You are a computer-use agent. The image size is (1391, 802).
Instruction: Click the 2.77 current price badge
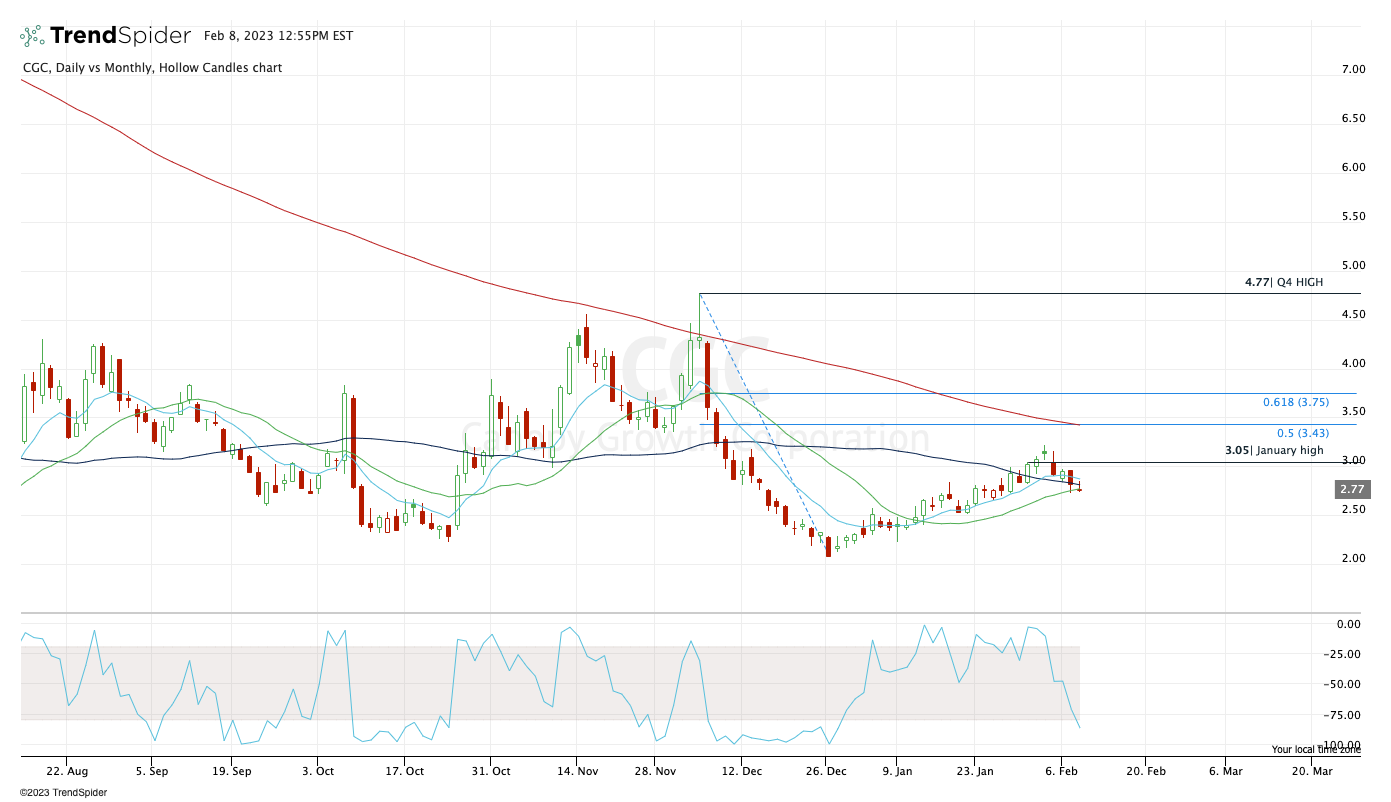click(1352, 490)
